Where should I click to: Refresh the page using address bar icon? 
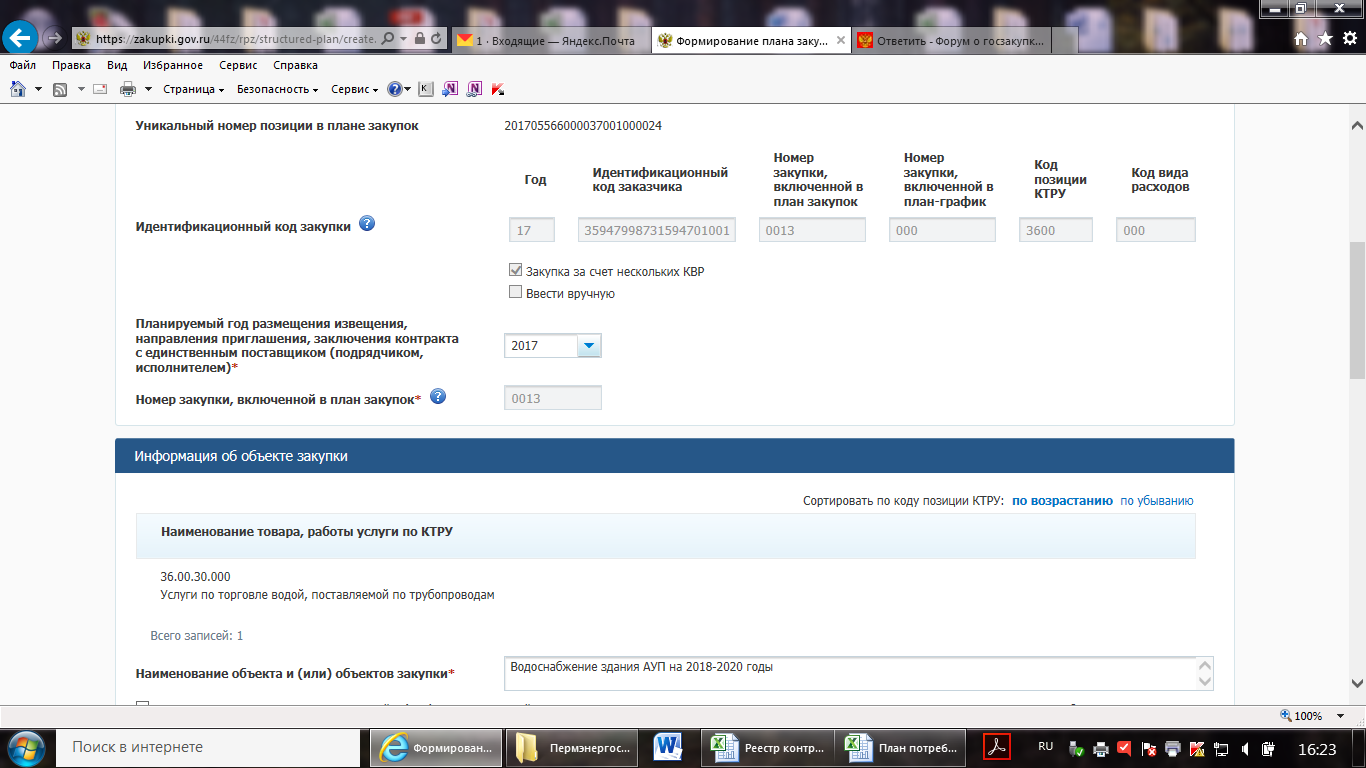pos(436,39)
